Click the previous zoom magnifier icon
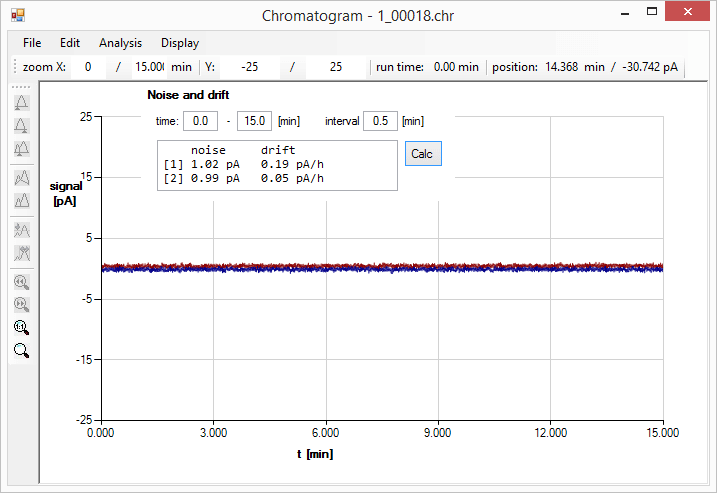This screenshot has width=717, height=493. [21, 281]
